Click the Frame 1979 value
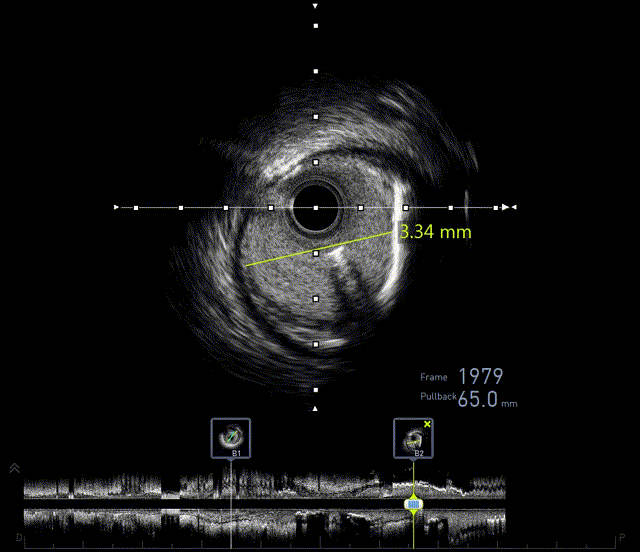The width and height of the screenshot is (640, 552). click(x=481, y=376)
